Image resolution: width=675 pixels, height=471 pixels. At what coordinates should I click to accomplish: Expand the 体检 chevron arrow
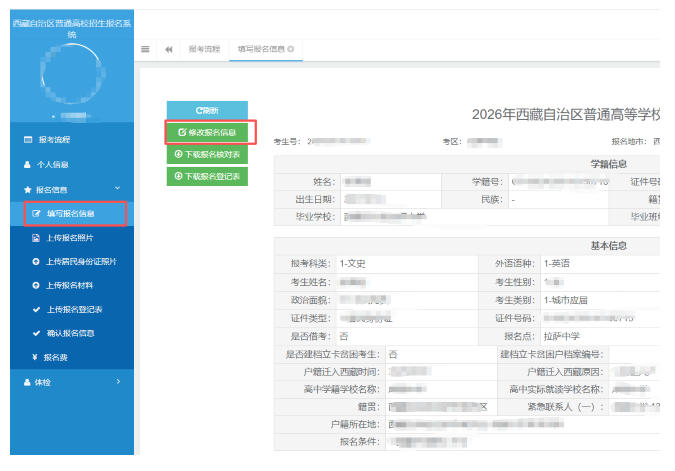point(118,381)
